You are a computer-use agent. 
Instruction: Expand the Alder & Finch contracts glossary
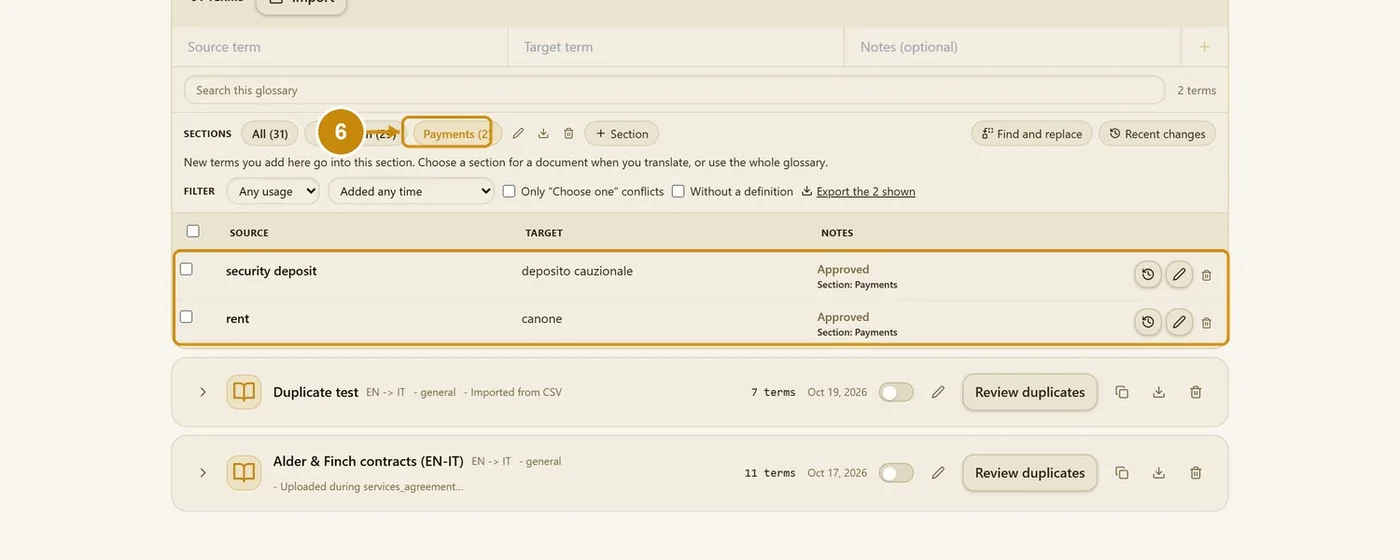point(203,473)
